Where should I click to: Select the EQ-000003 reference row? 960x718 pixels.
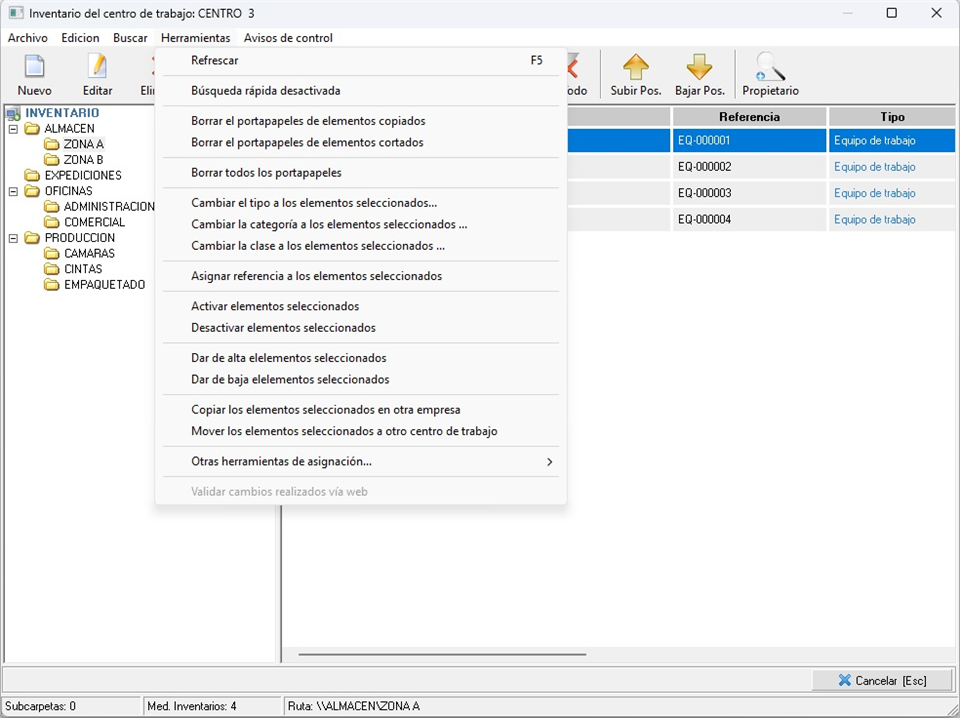click(705, 193)
